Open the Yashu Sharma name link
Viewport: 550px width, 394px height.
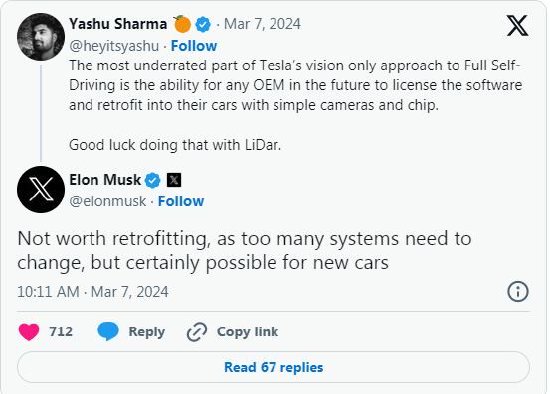[118, 24]
